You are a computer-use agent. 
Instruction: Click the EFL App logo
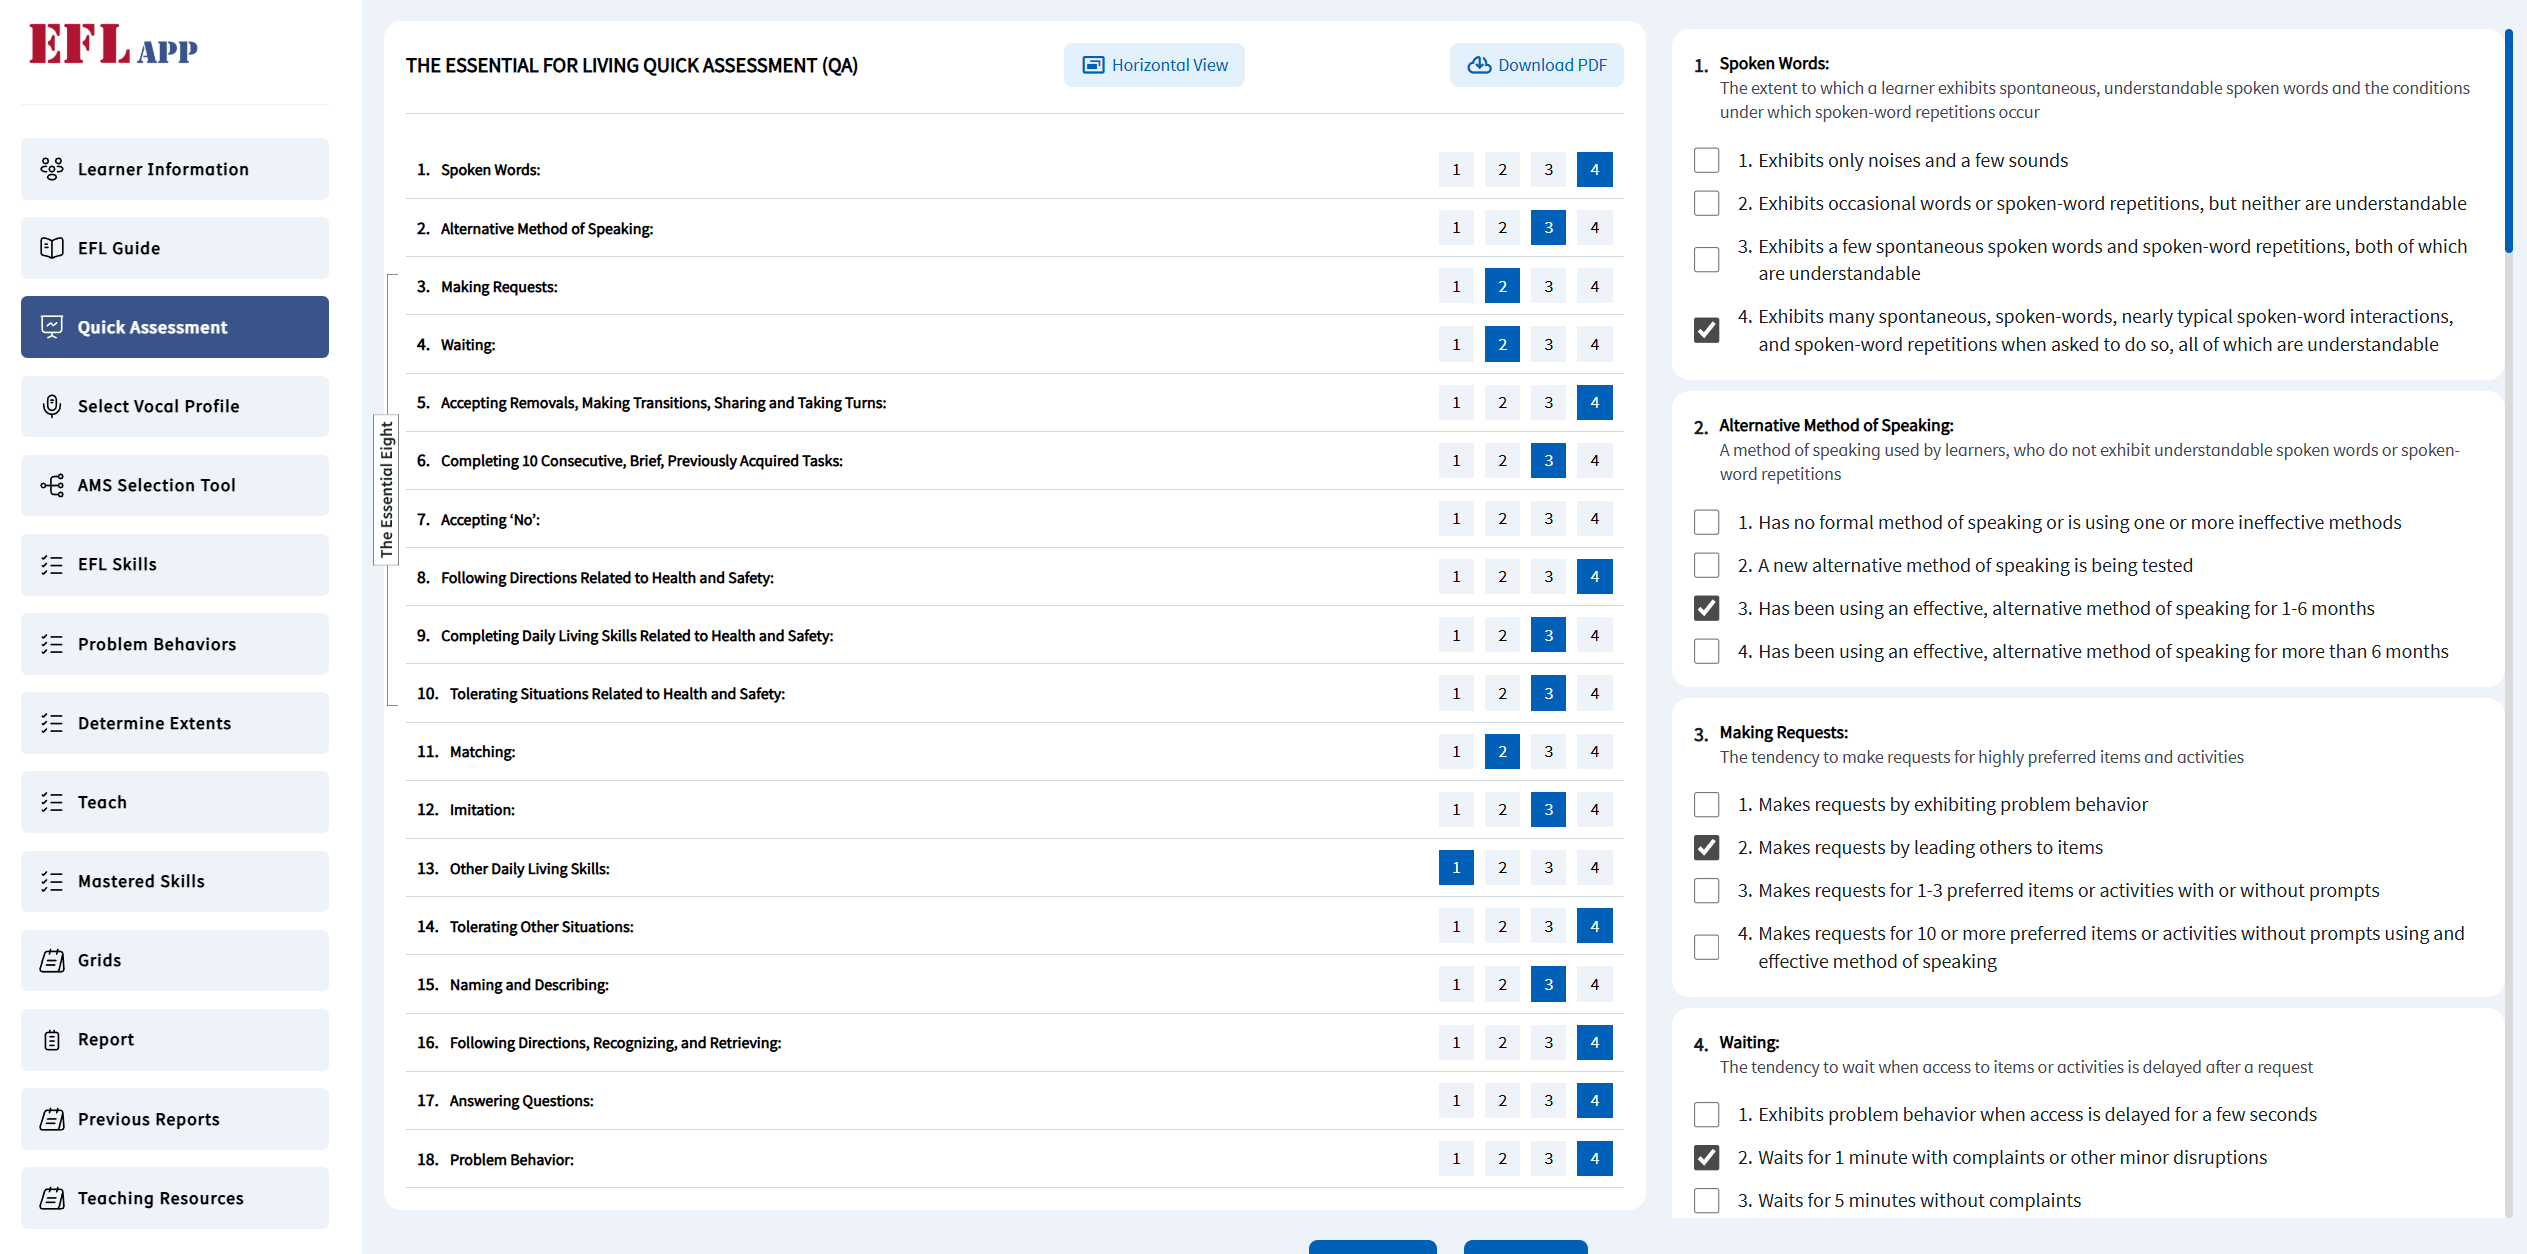point(113,45)
